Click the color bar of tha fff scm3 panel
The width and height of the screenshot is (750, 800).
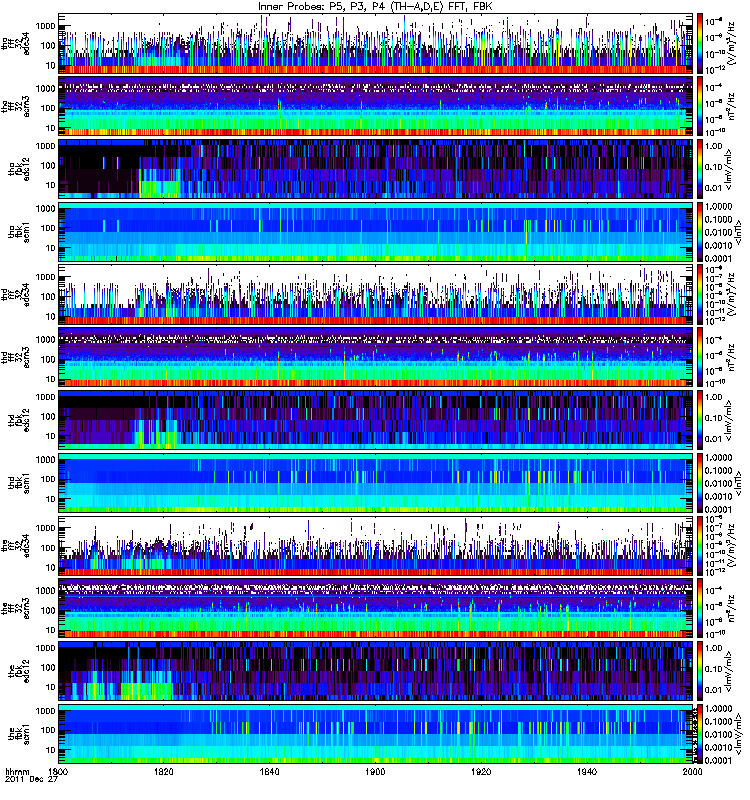point(700,106)
